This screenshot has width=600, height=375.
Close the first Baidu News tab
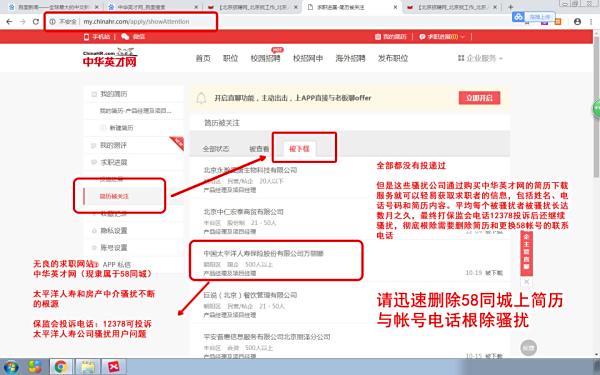(96, 7)
